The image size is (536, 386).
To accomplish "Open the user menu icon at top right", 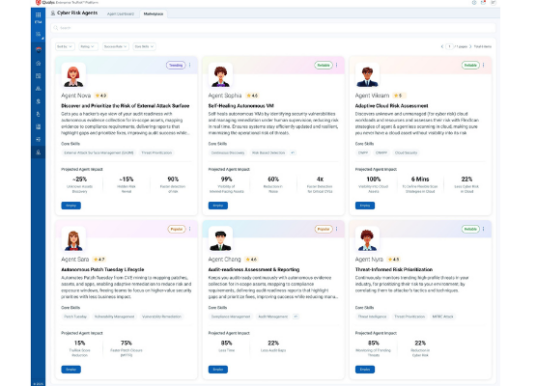I will 493,2.
